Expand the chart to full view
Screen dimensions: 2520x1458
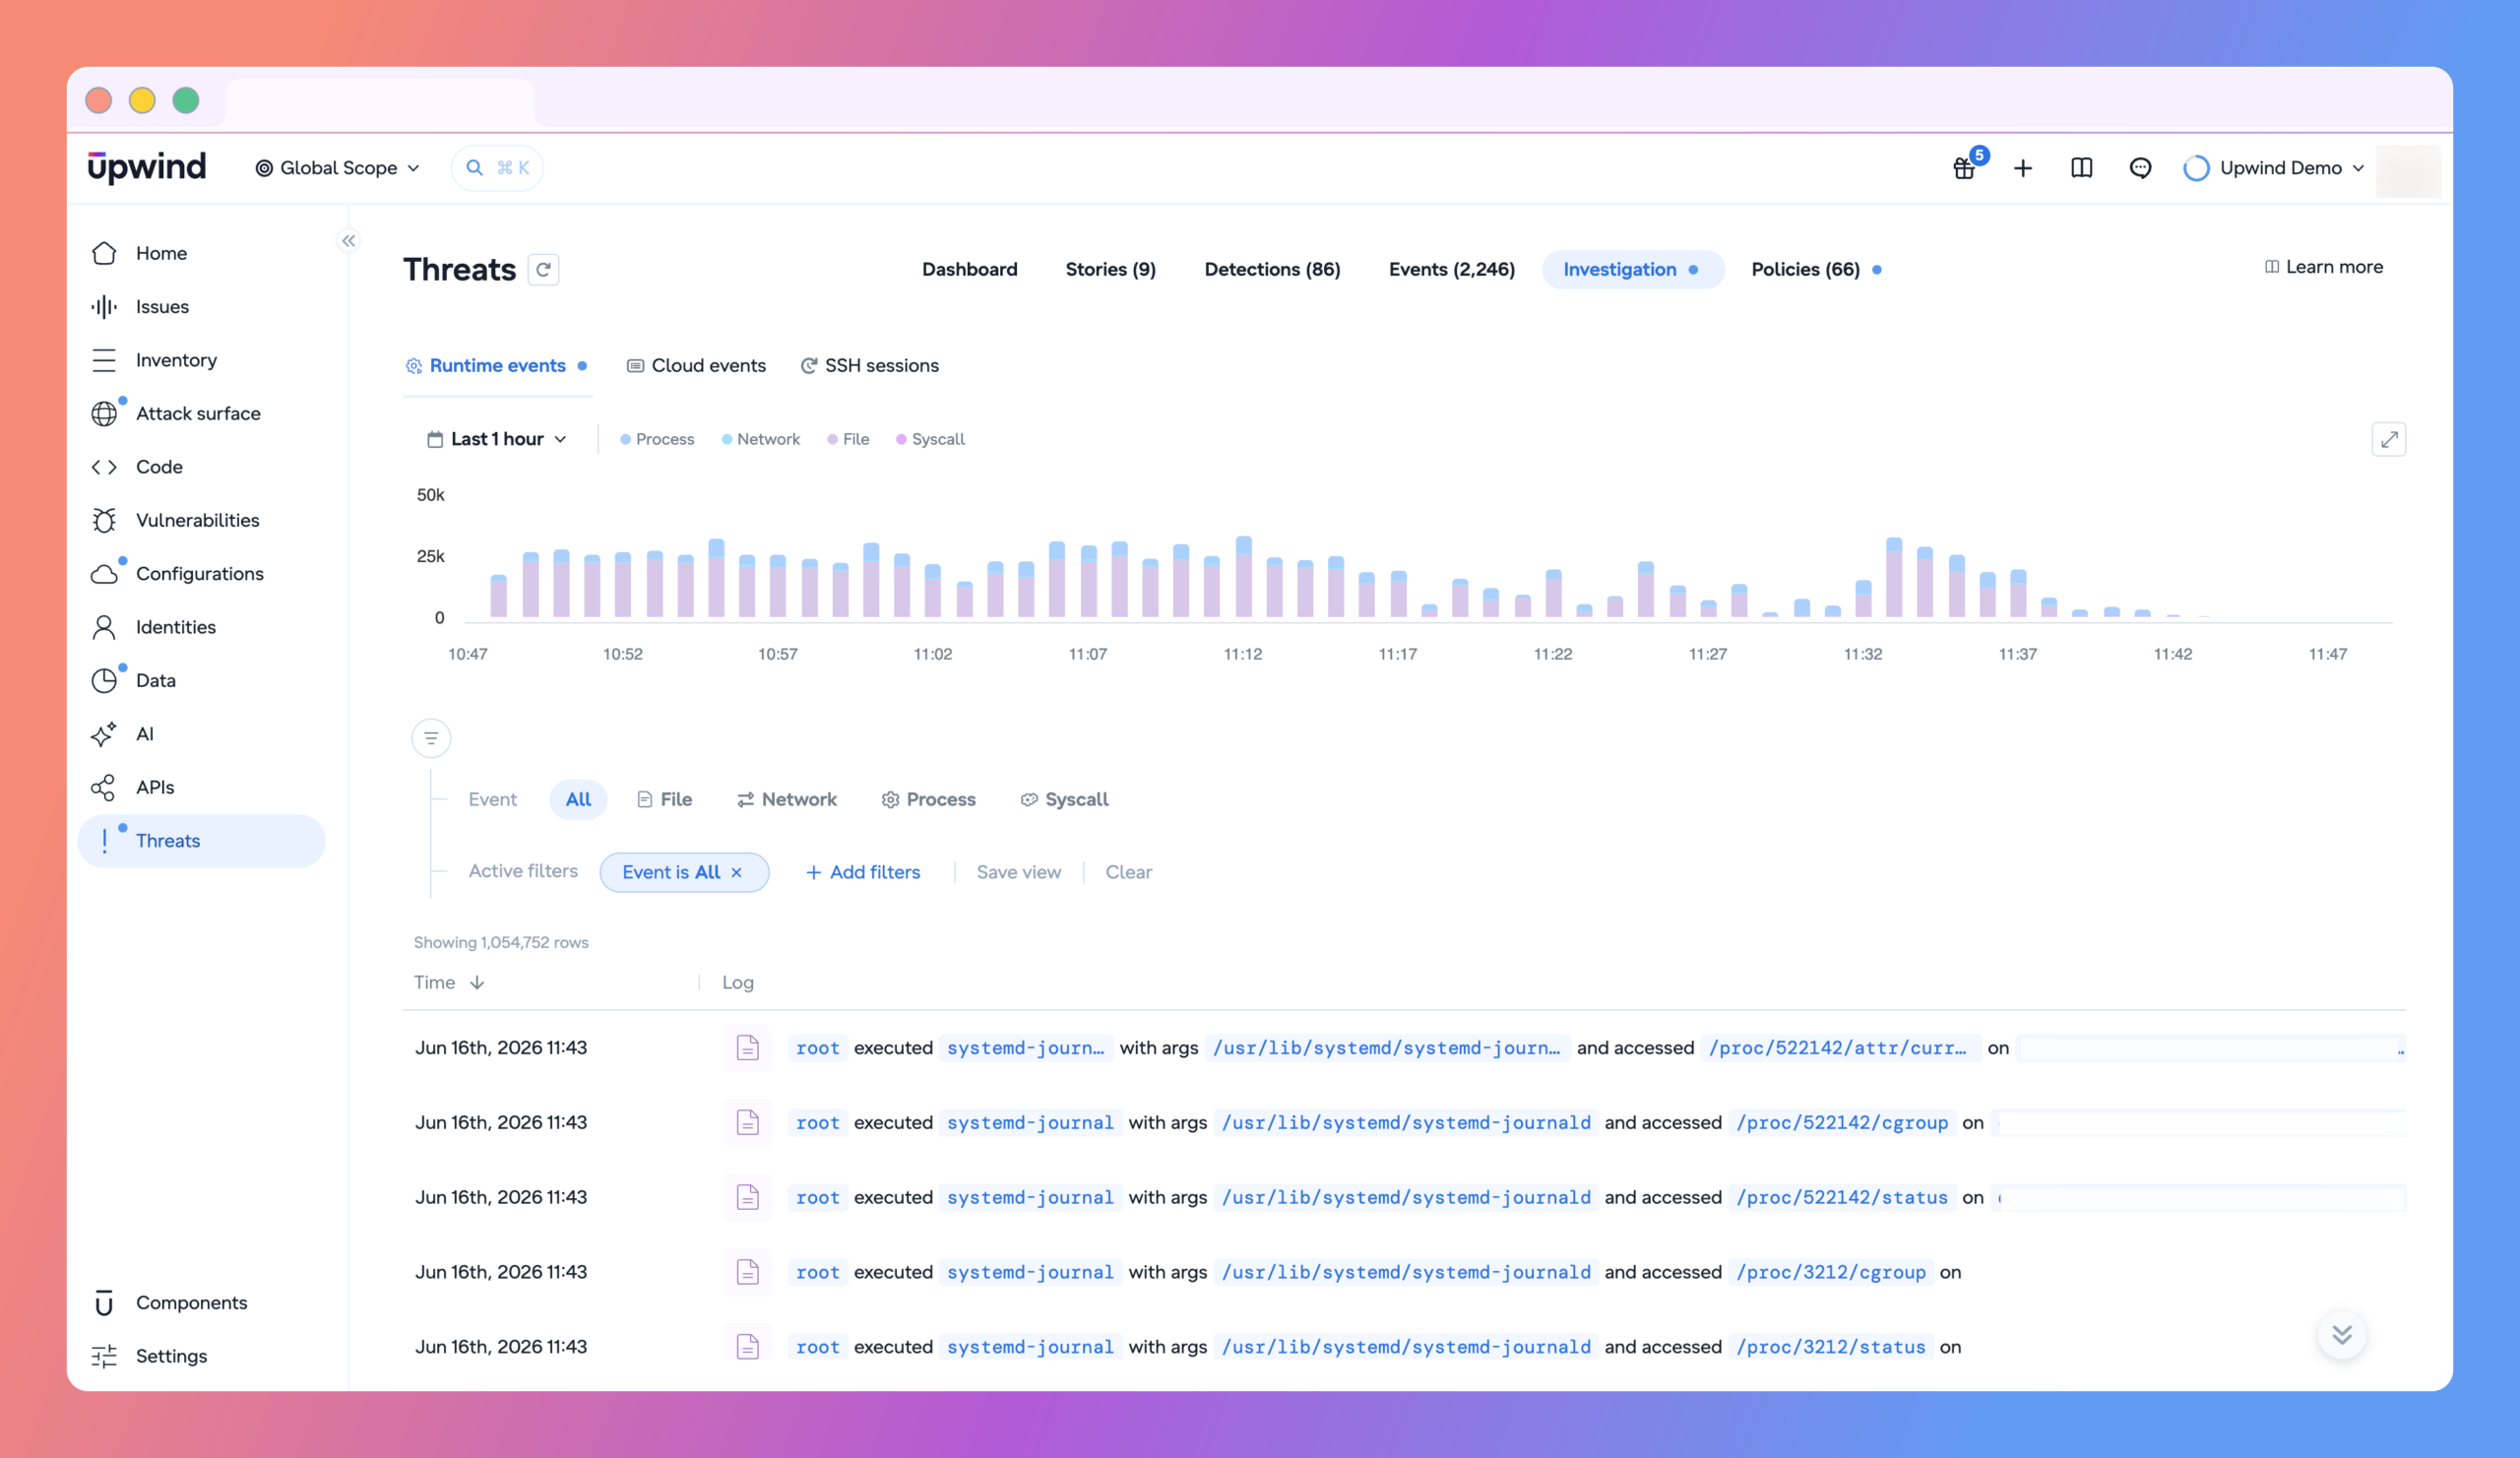coord(2389,439)
